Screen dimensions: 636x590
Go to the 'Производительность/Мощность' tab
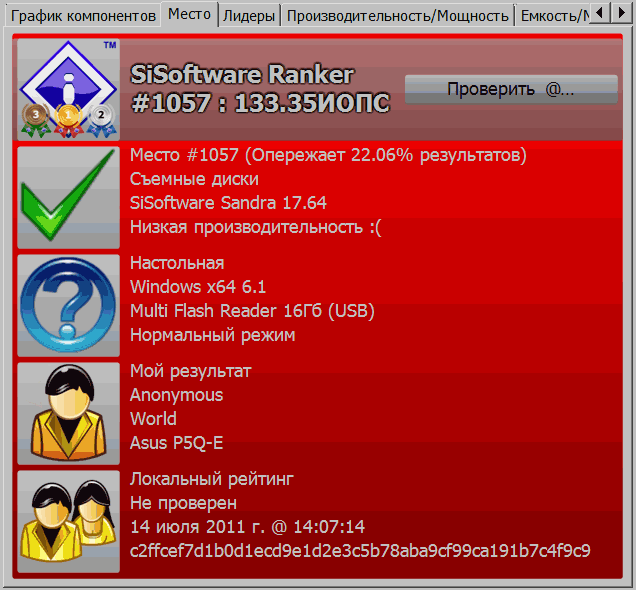(398, 15)
